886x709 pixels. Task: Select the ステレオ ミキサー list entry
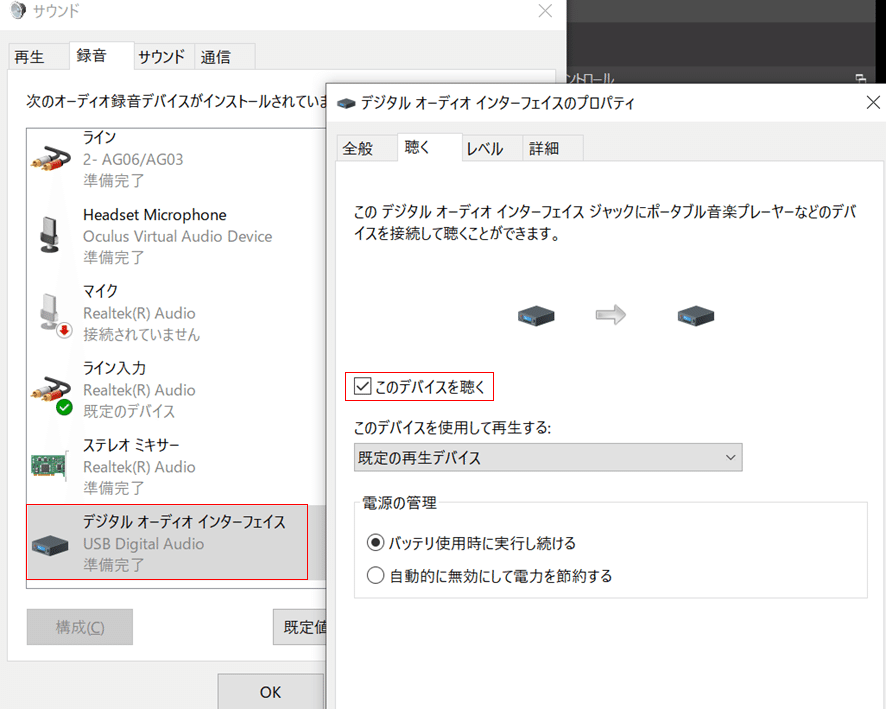pos(150,466)
